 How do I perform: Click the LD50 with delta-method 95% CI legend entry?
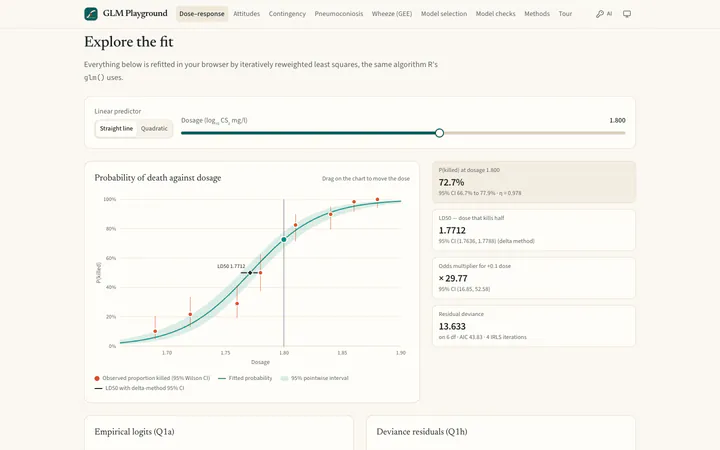(x=140, y=388)
